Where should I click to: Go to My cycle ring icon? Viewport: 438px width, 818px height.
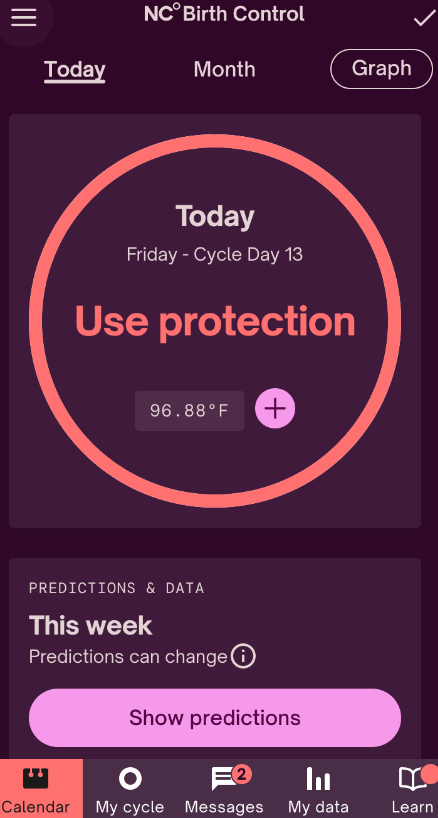click(130, 779)
